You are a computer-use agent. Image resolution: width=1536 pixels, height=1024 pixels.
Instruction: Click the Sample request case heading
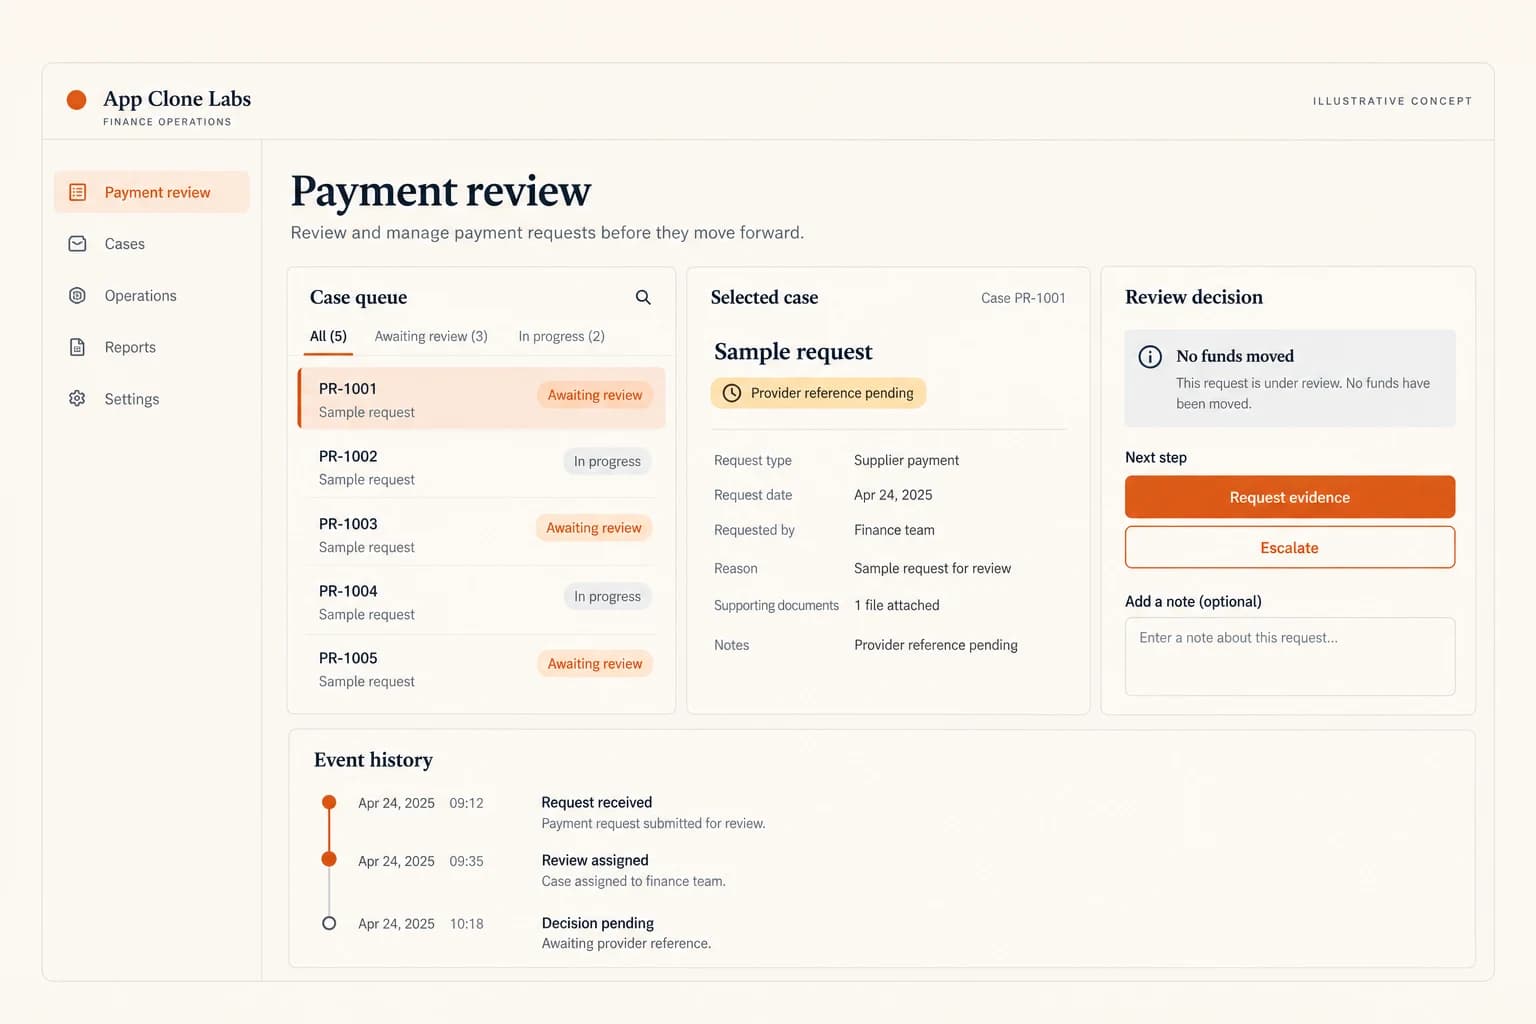(x=793, y=351)
